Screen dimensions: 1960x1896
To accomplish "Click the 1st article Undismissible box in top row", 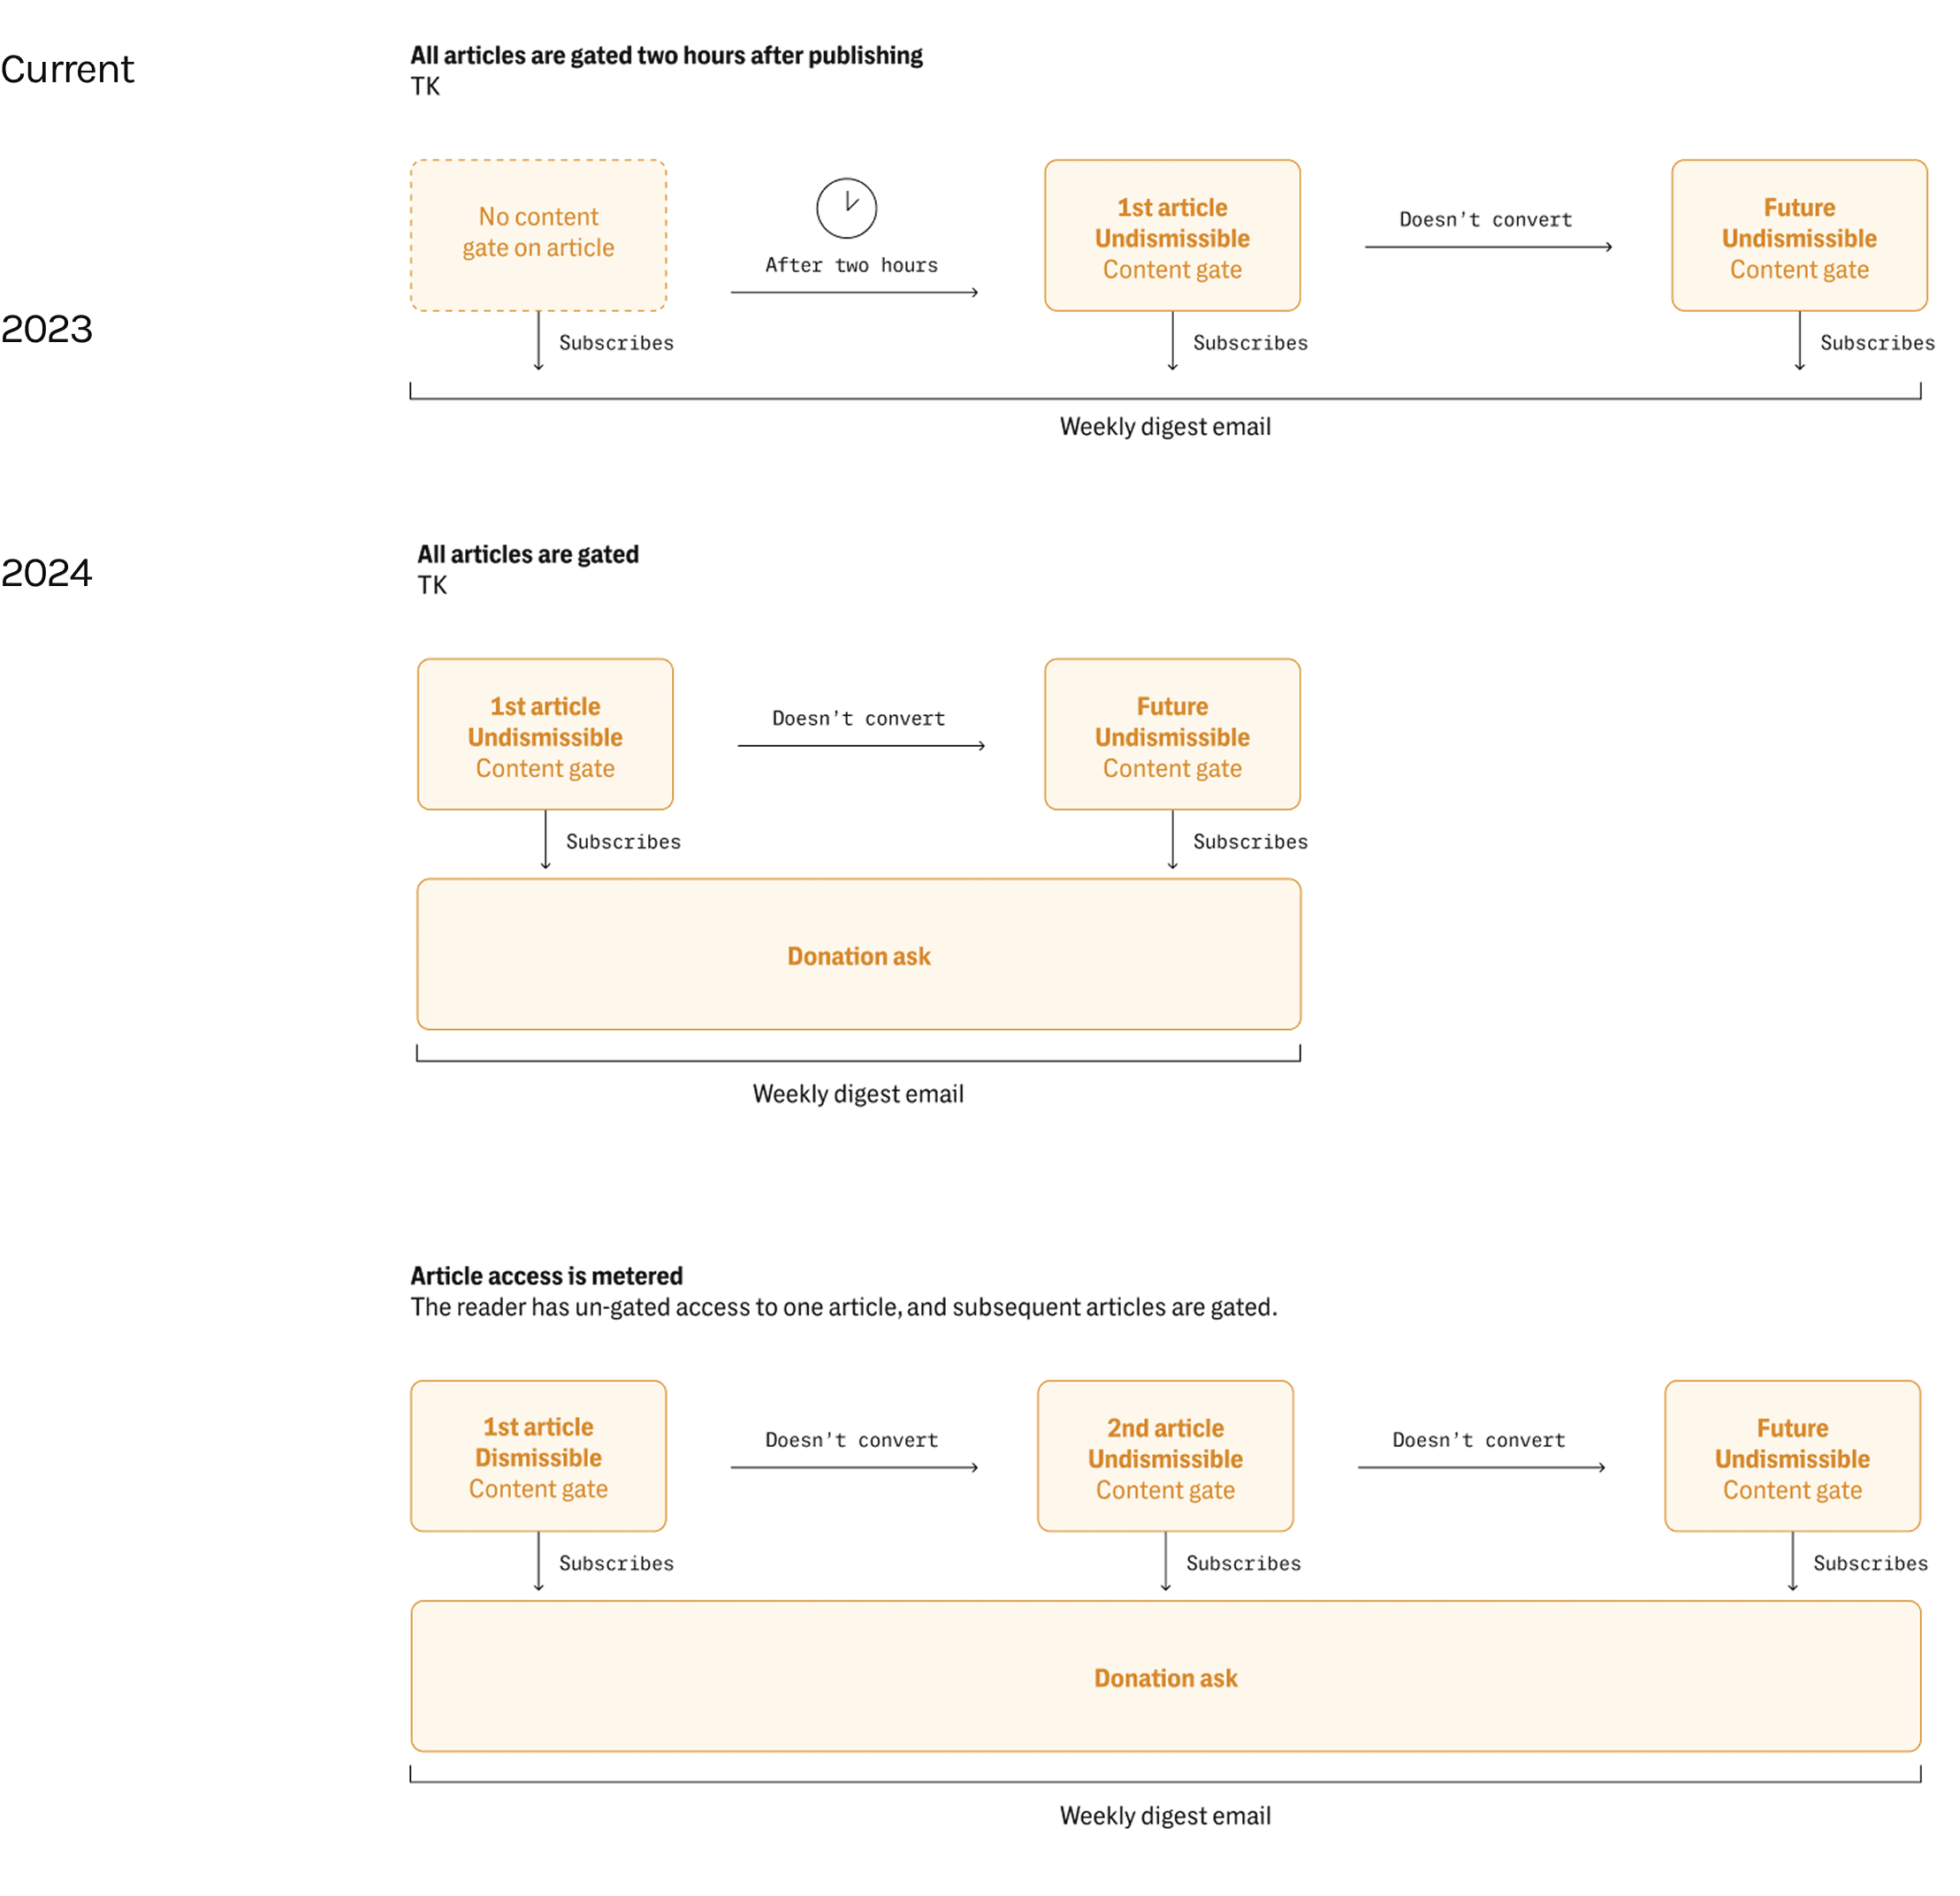I will point(1172,236).
